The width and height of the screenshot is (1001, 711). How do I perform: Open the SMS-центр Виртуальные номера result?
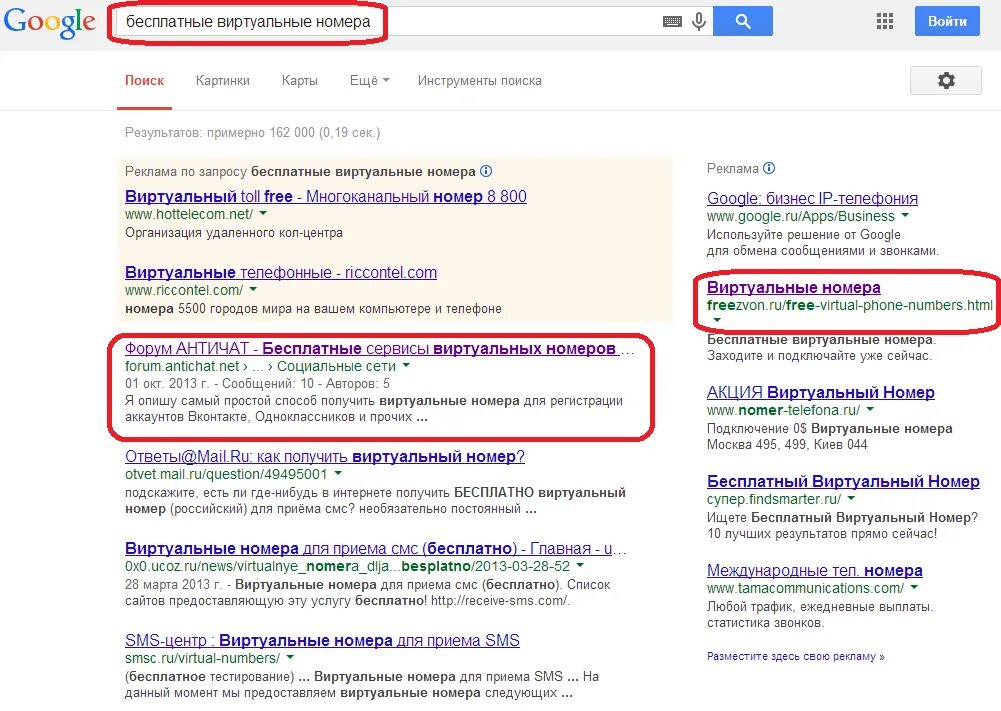pyautogui.click(x=322, y=640)
